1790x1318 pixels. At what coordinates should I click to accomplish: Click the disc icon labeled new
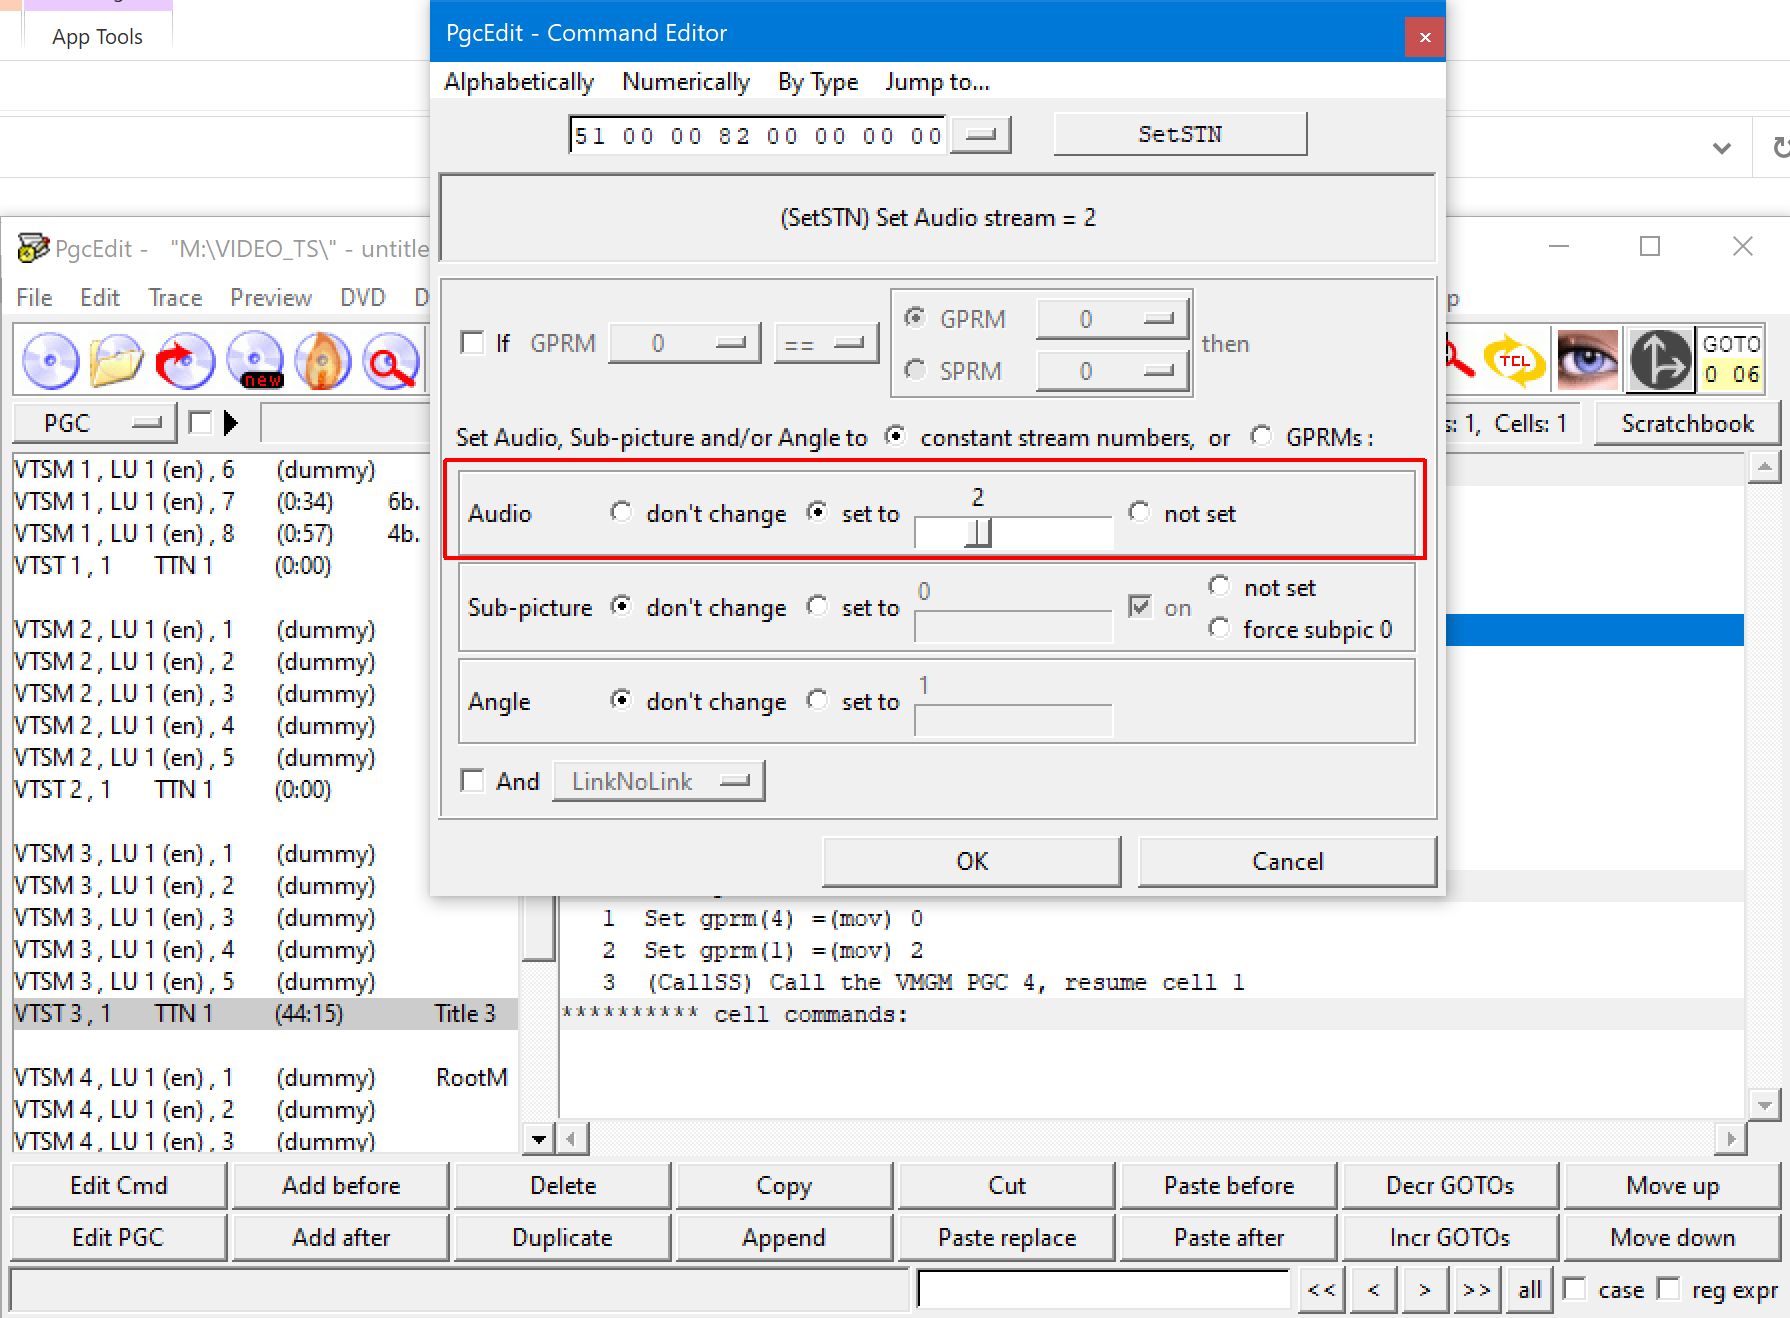point(255,361)
